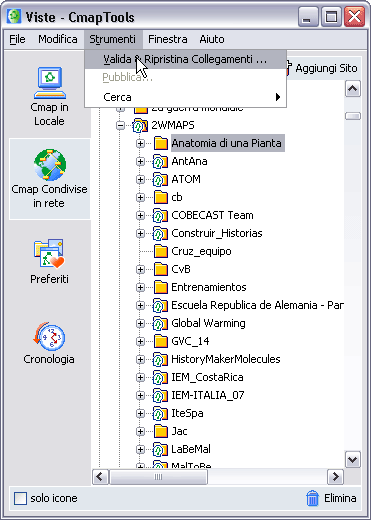Image resolution: width=371 pixels, height=520 pixels.
Task: Open the Preferiti favorites icon
Action: [49, 253]
